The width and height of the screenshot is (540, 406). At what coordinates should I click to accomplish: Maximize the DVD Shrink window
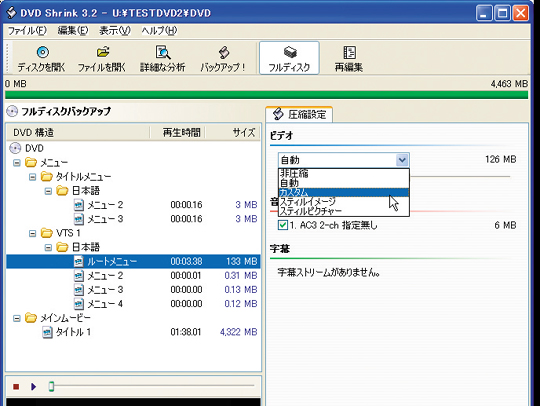coord(502,13)
